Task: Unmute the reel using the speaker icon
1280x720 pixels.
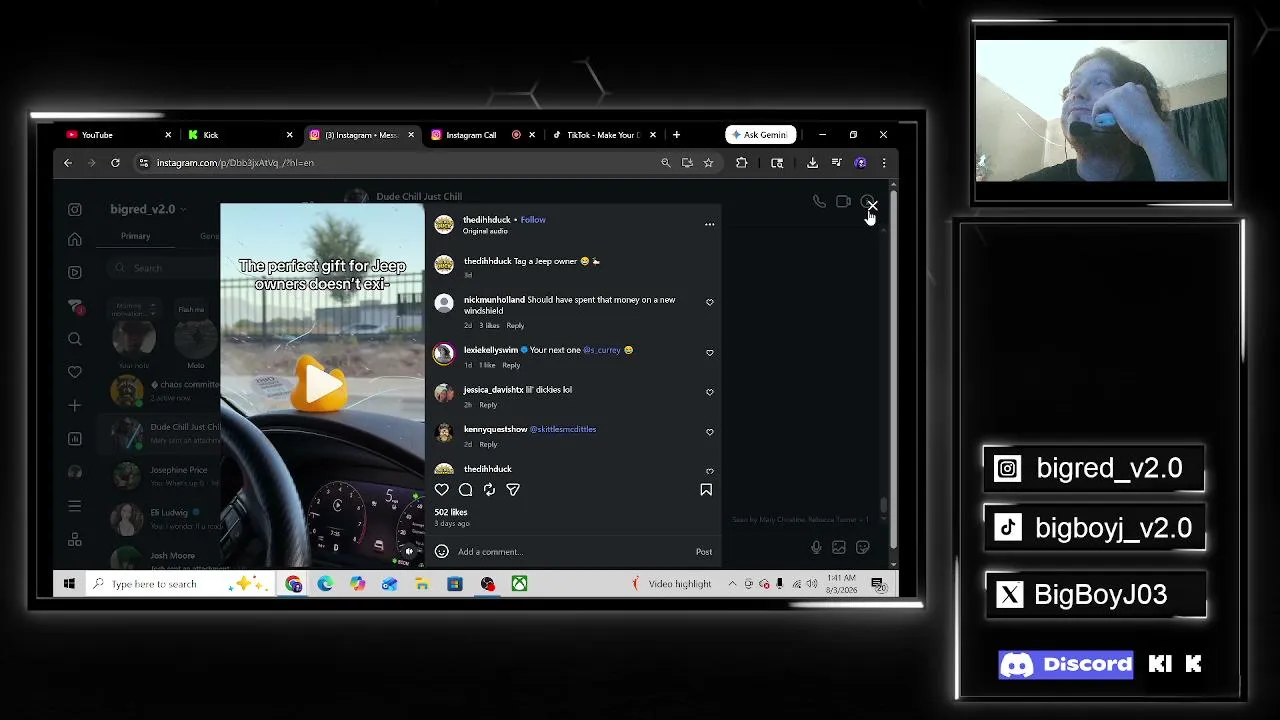Action: (409, 551)
